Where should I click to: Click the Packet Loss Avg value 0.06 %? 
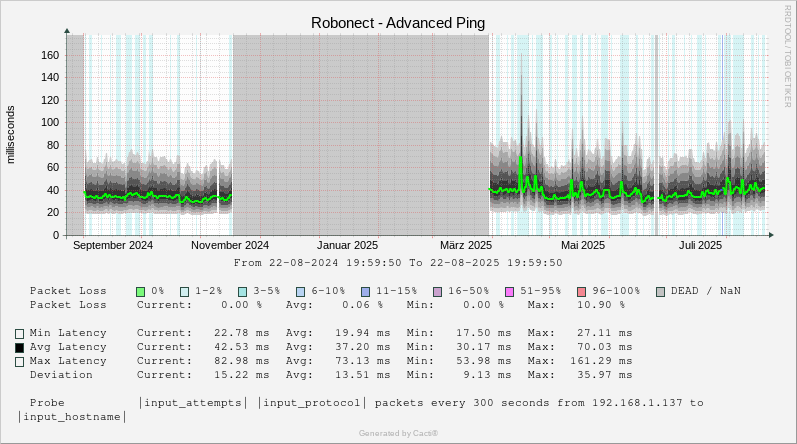click(x=362, y=305)
